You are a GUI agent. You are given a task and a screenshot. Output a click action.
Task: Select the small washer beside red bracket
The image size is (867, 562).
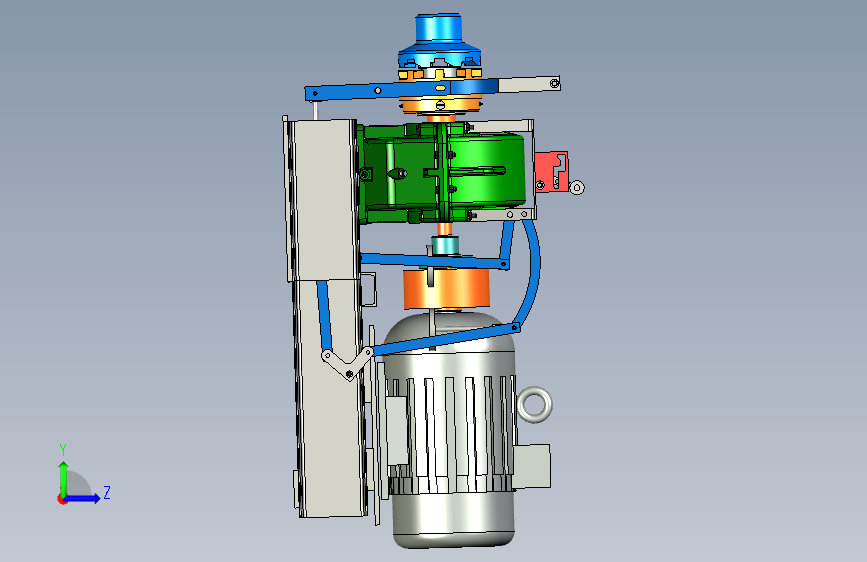[577, 188]
